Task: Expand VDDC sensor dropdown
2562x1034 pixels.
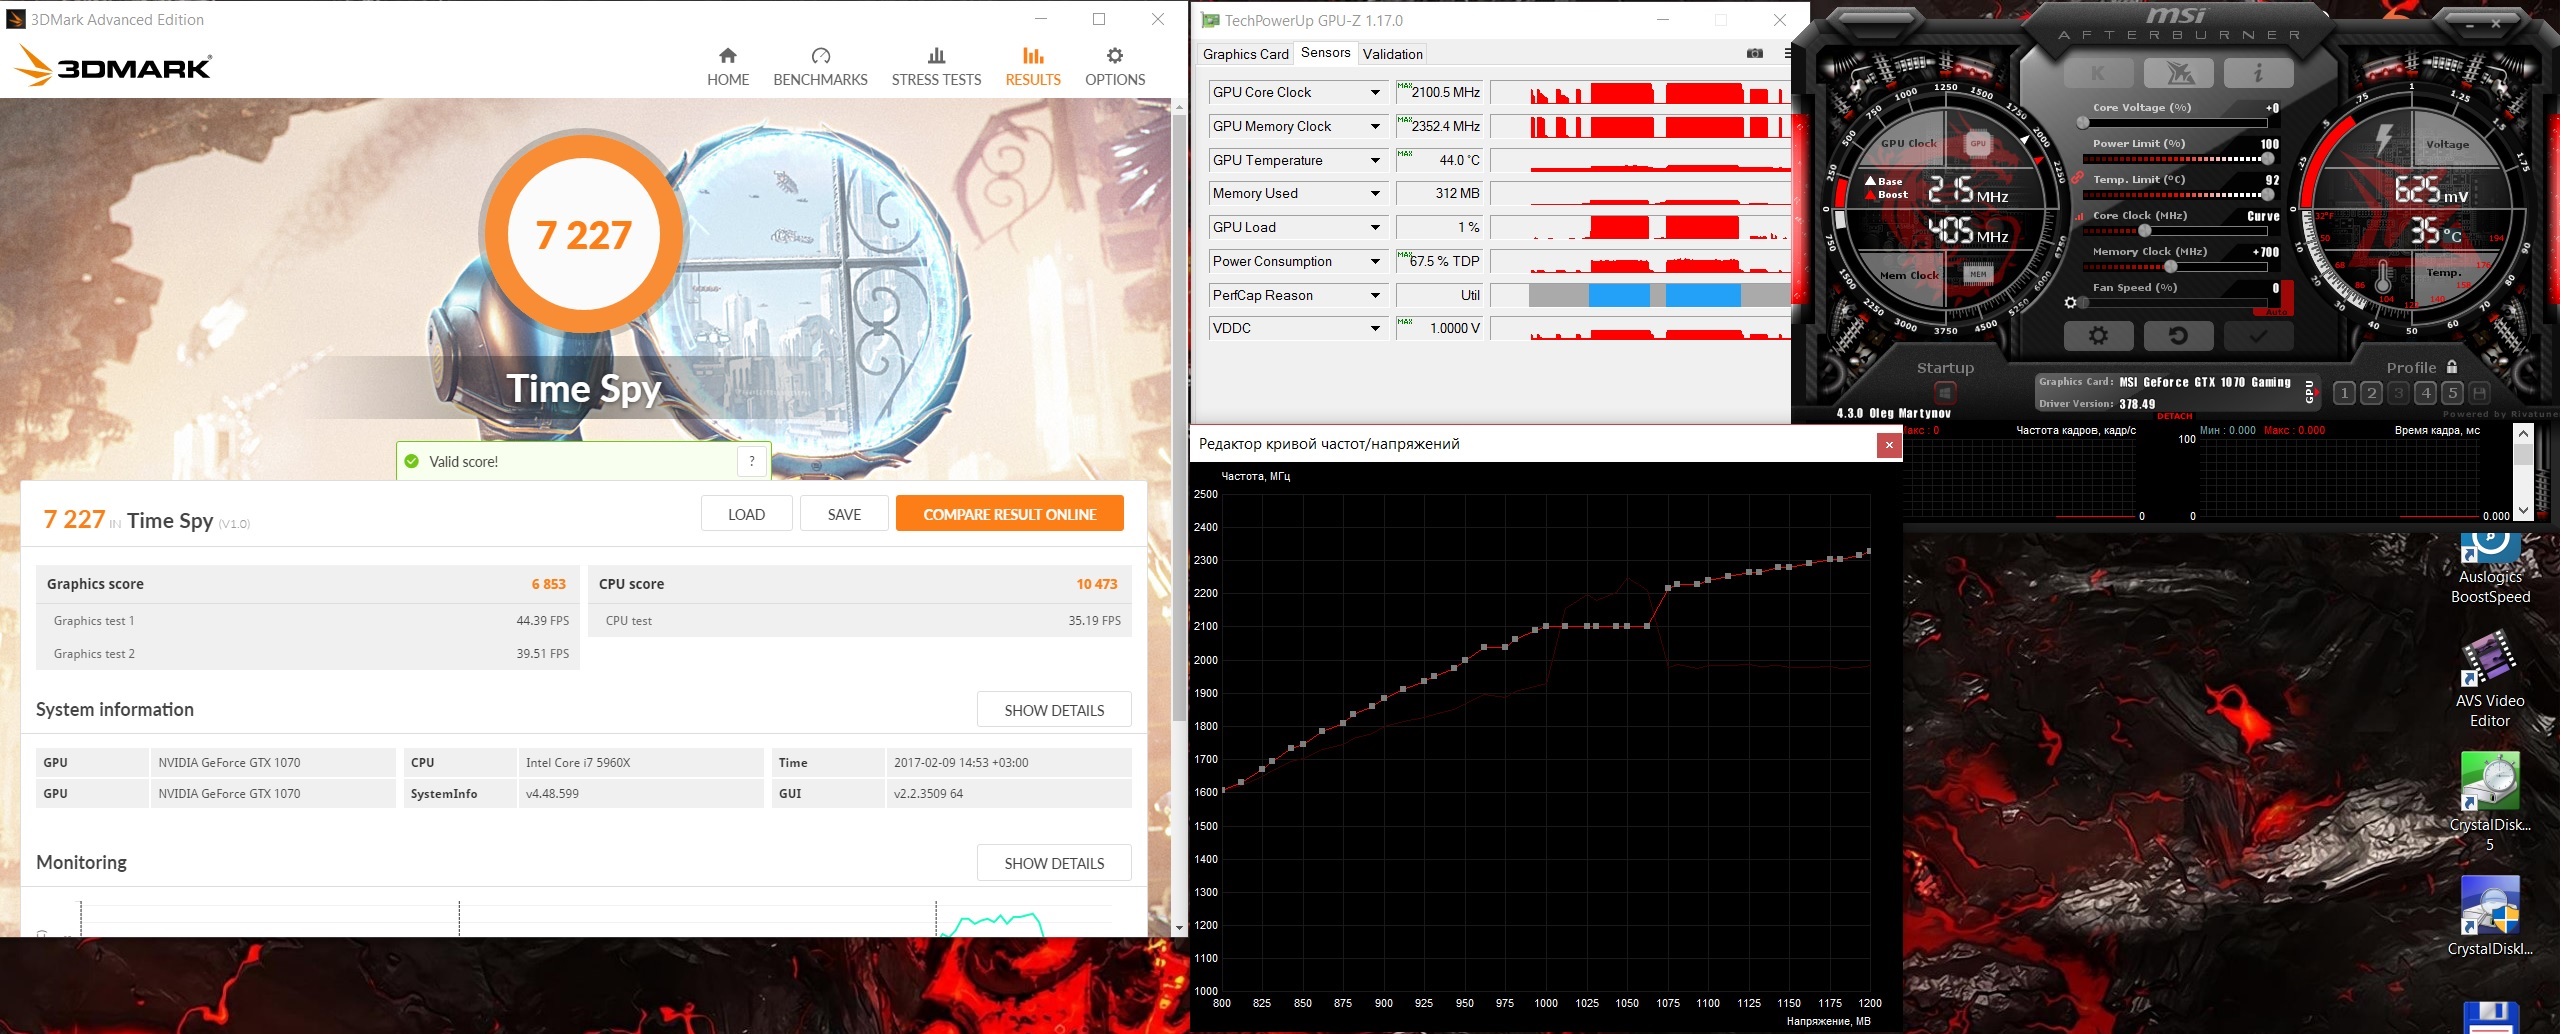Action: [1375, 328]
